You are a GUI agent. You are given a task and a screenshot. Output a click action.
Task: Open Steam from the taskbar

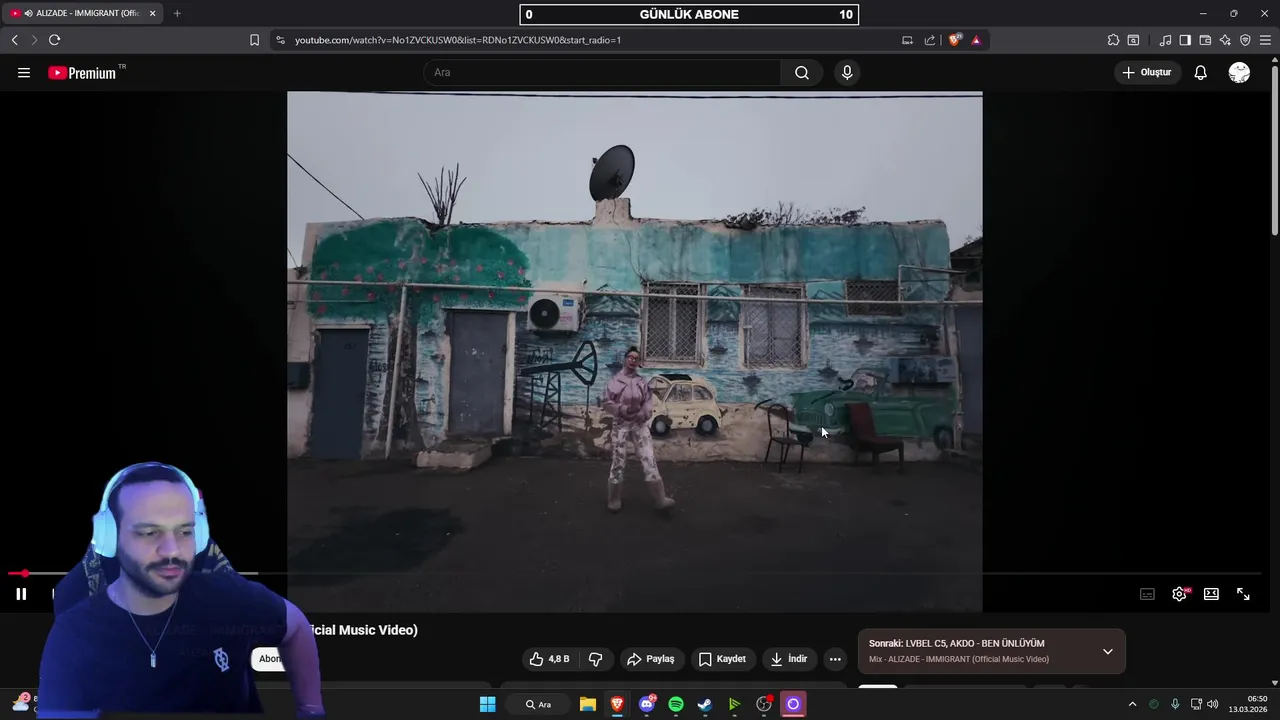[x=705, y=704]
